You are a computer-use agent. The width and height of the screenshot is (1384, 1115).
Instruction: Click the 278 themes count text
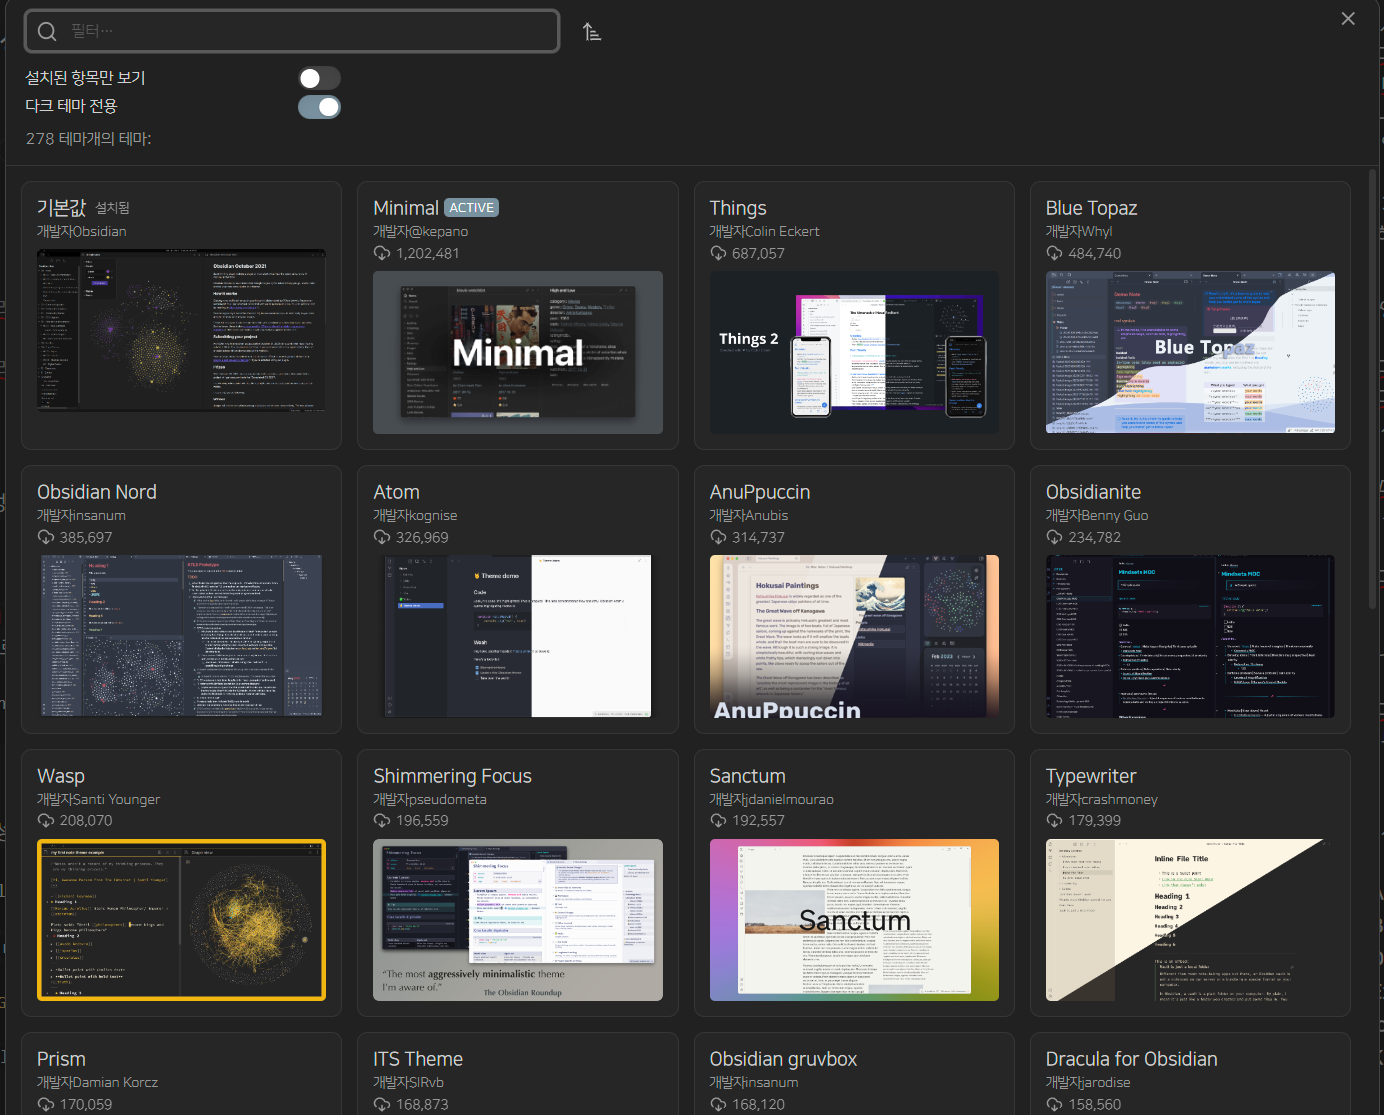tap(89, 139)
